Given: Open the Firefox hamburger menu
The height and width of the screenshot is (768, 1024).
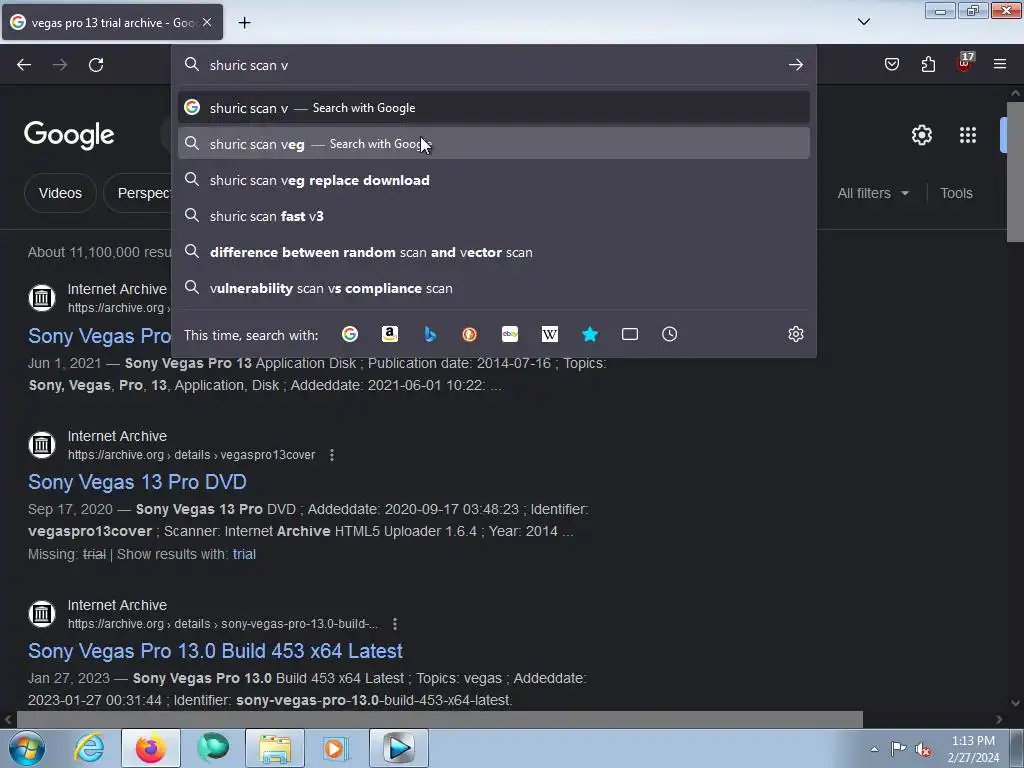Looking at the screenshot, I should coord(1000,64).
